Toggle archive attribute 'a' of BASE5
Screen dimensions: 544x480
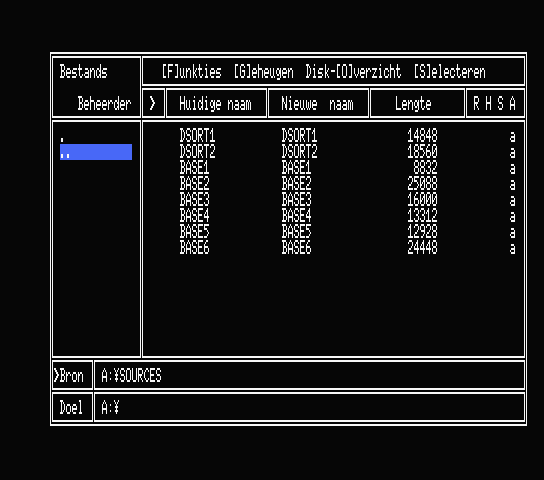pyautogui.click(x=512, y=233)
